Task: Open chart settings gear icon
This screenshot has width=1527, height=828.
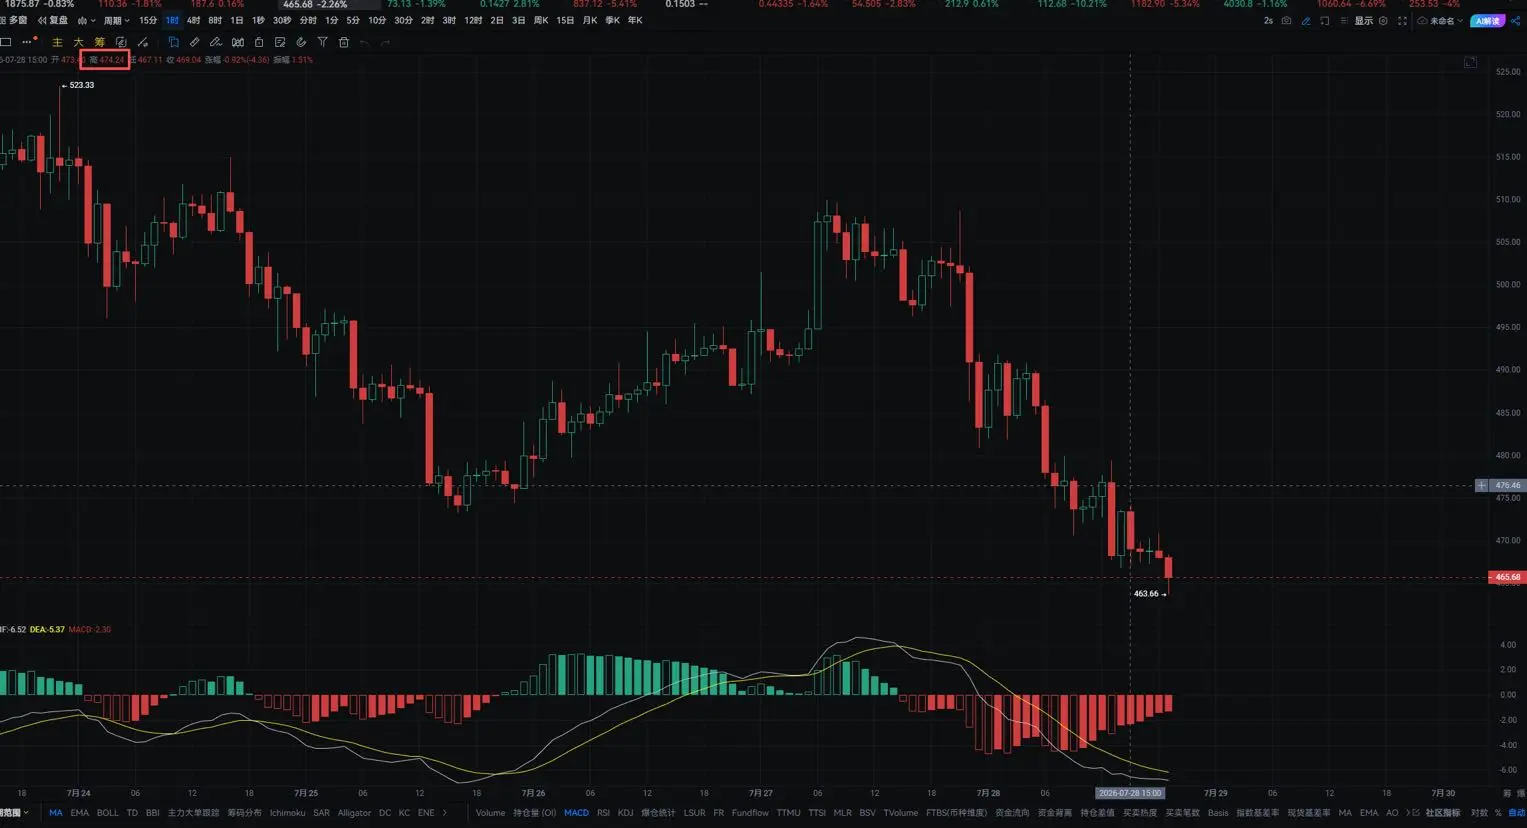Action: (1383, 20)
